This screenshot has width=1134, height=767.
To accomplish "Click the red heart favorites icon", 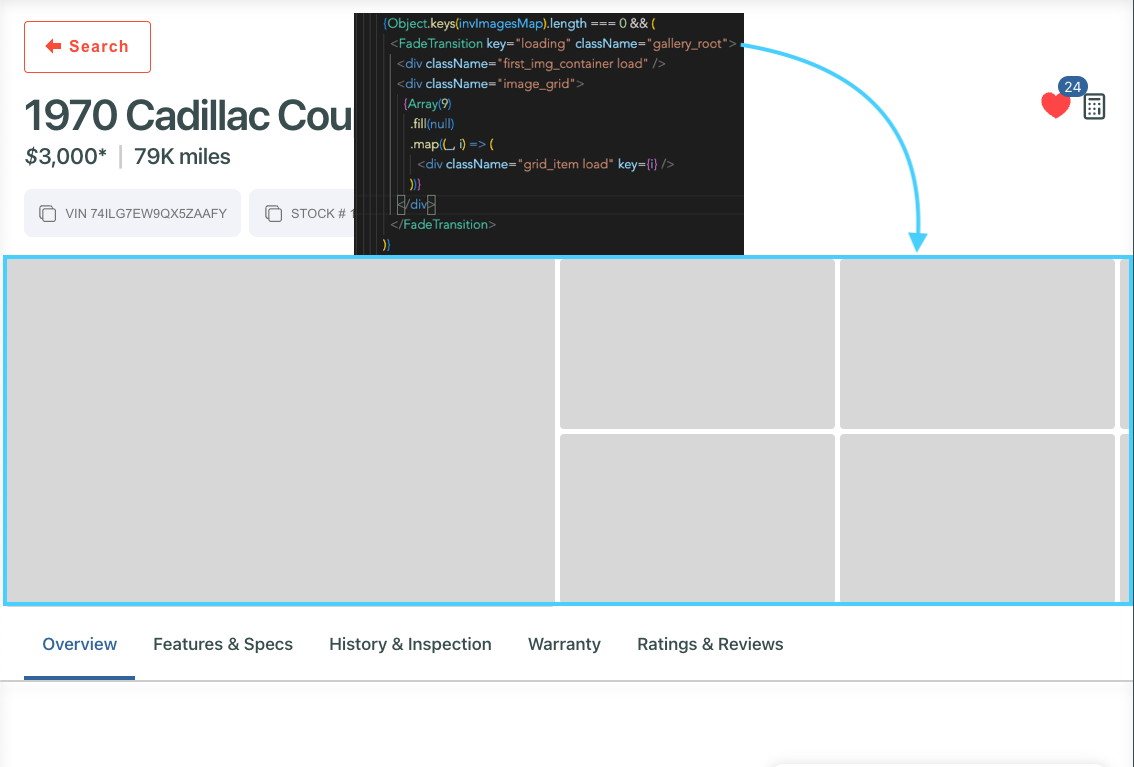I will 1055,104.
